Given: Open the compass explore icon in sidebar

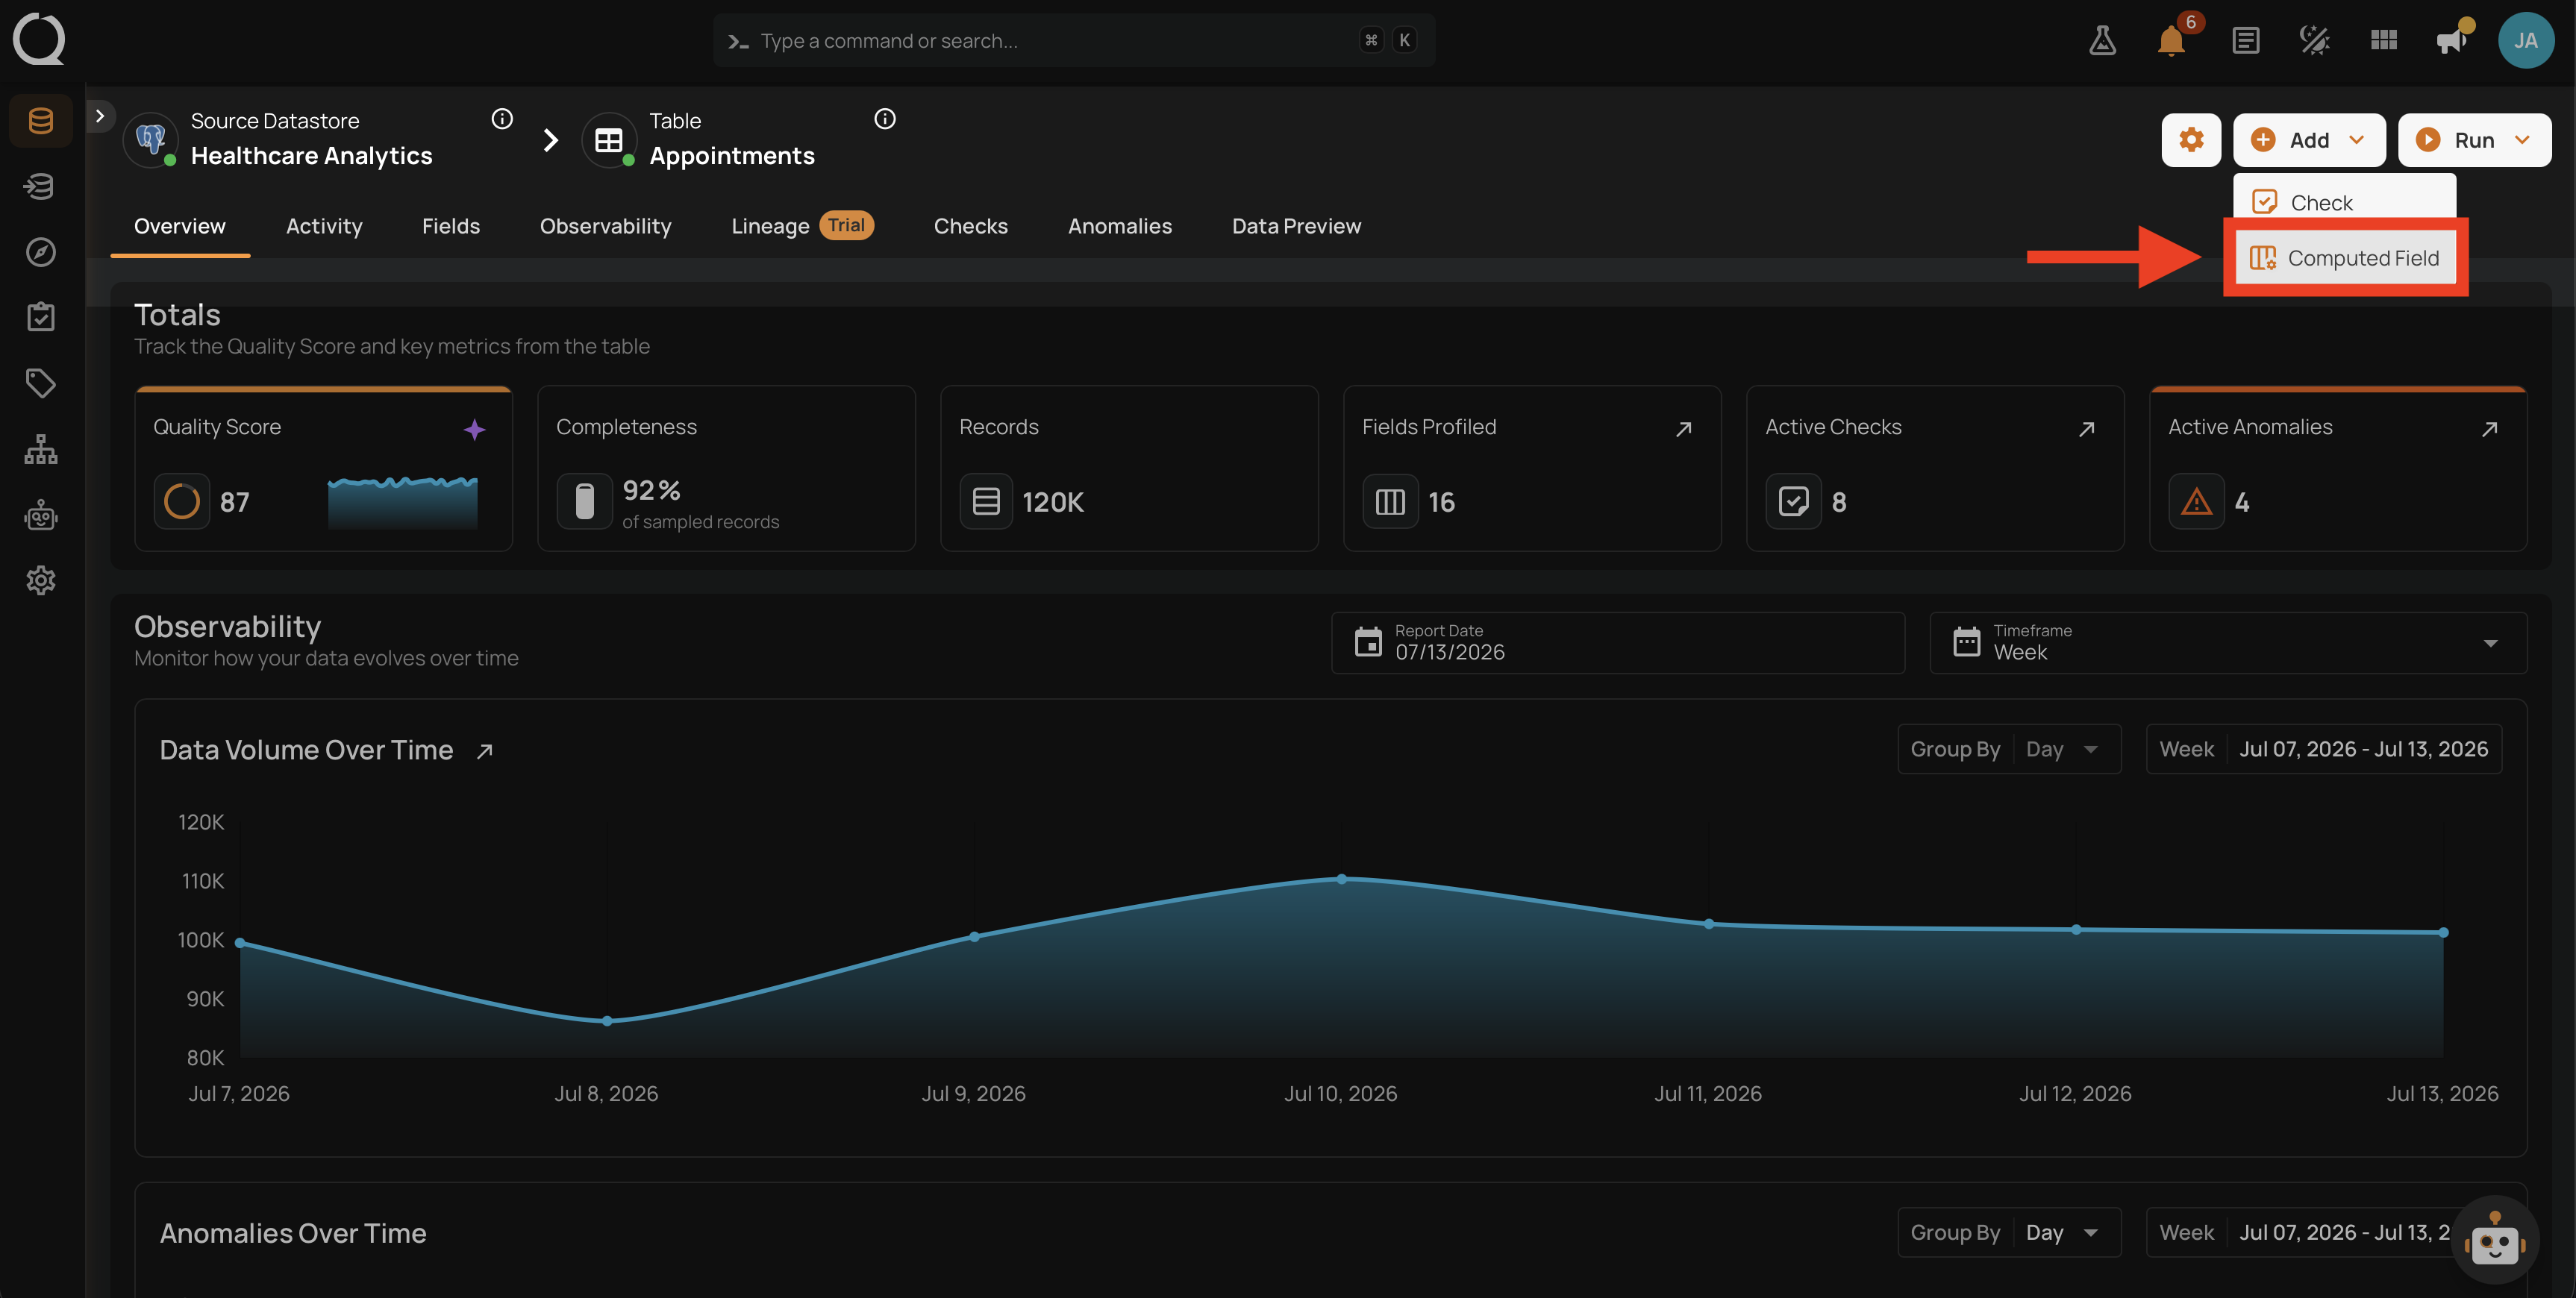Looking at the screenshot, I should click(x=41, y=252).
